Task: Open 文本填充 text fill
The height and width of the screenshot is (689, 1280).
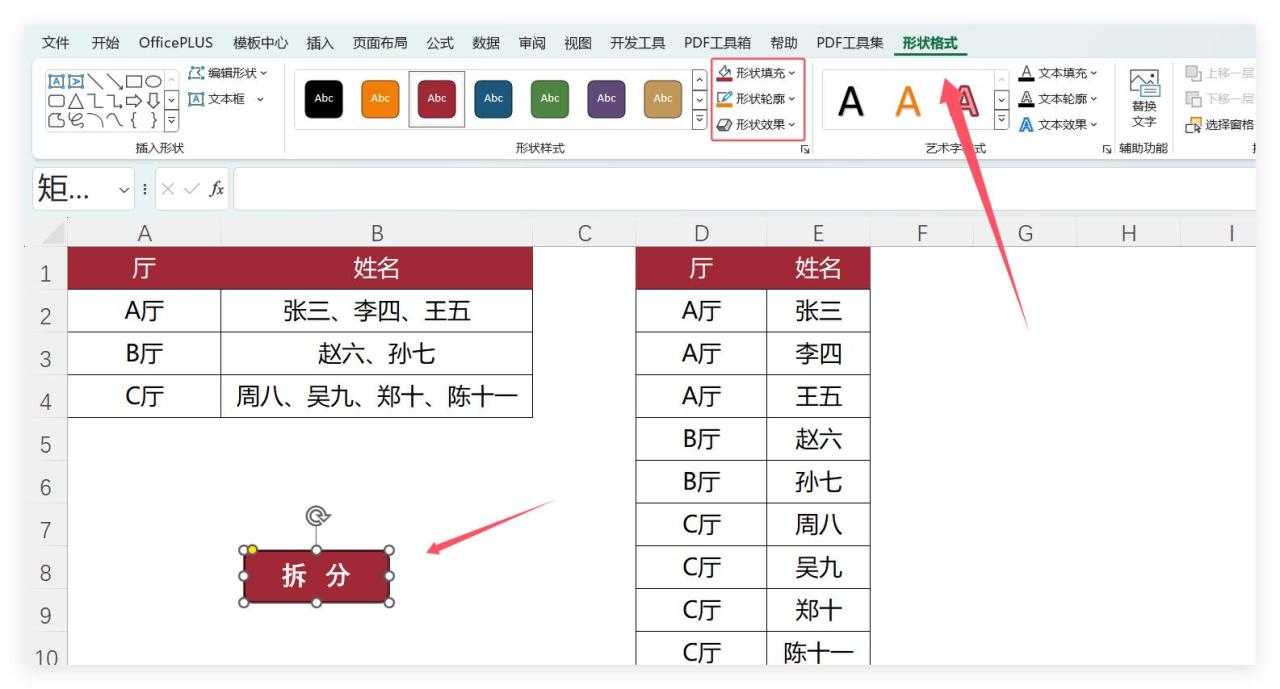Action: [1058, 73]
